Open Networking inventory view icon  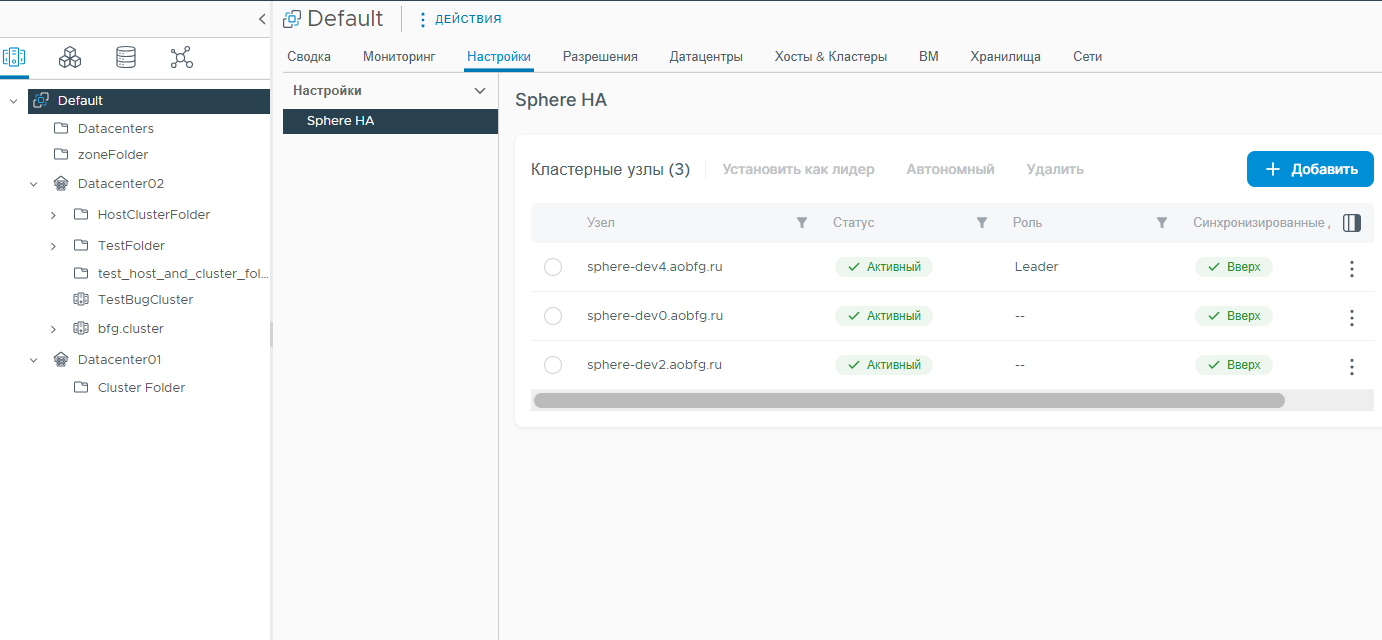181,58
